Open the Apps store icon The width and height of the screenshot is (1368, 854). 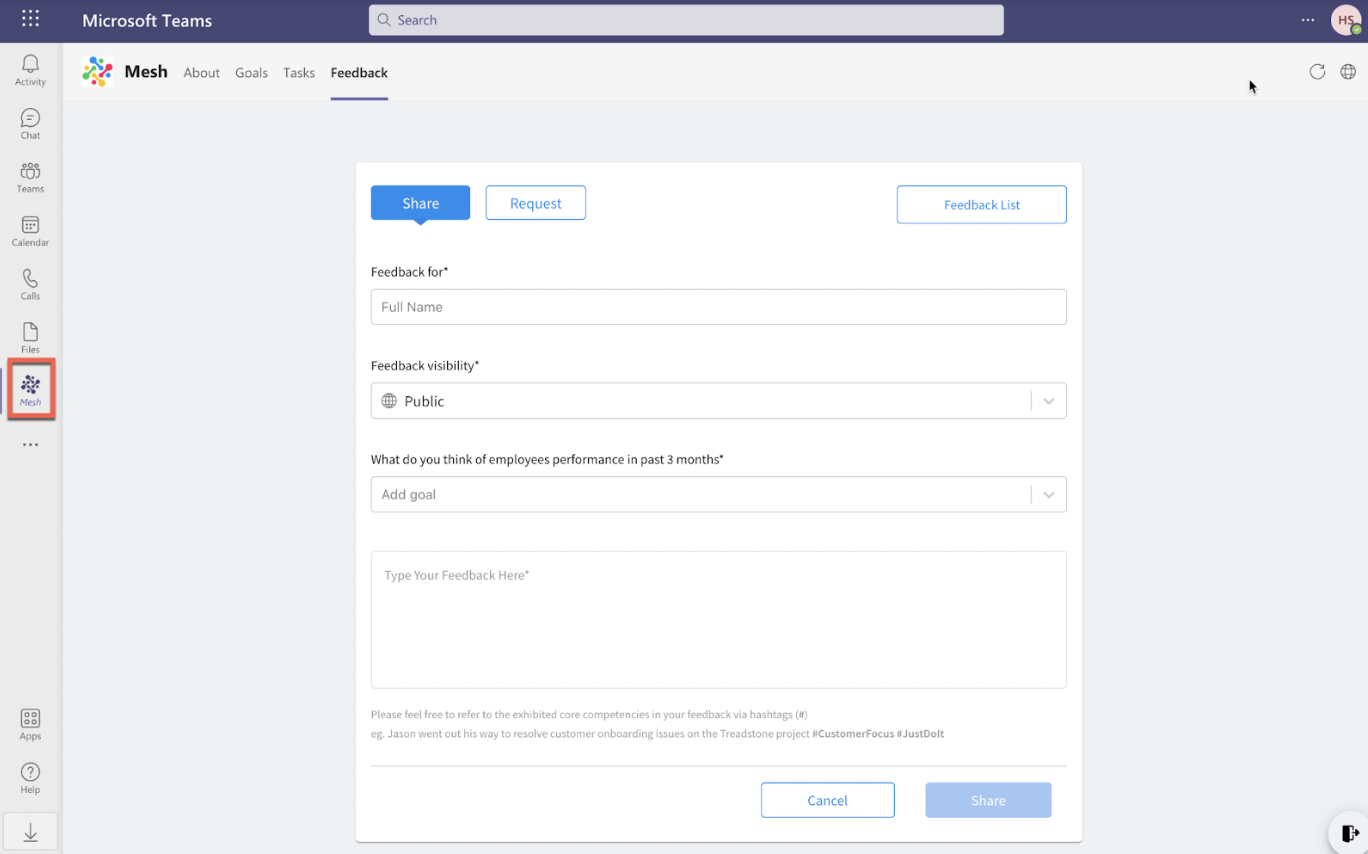tap(30, 724)
